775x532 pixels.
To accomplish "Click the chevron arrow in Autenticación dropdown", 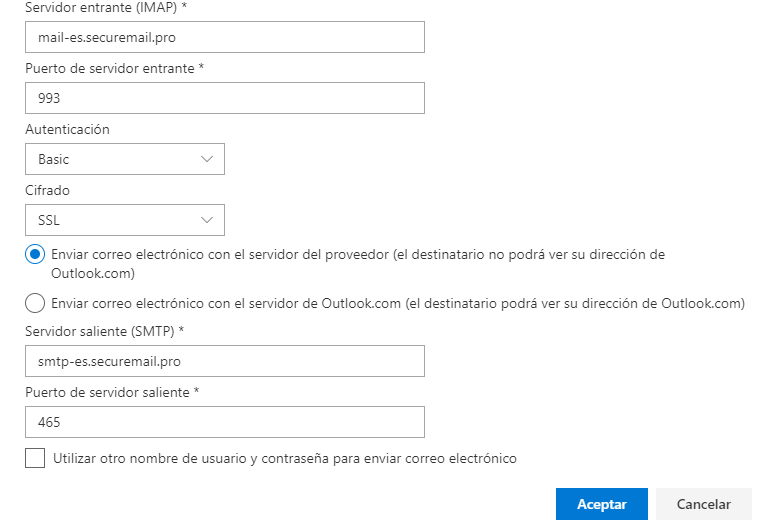I will (207, 159).
